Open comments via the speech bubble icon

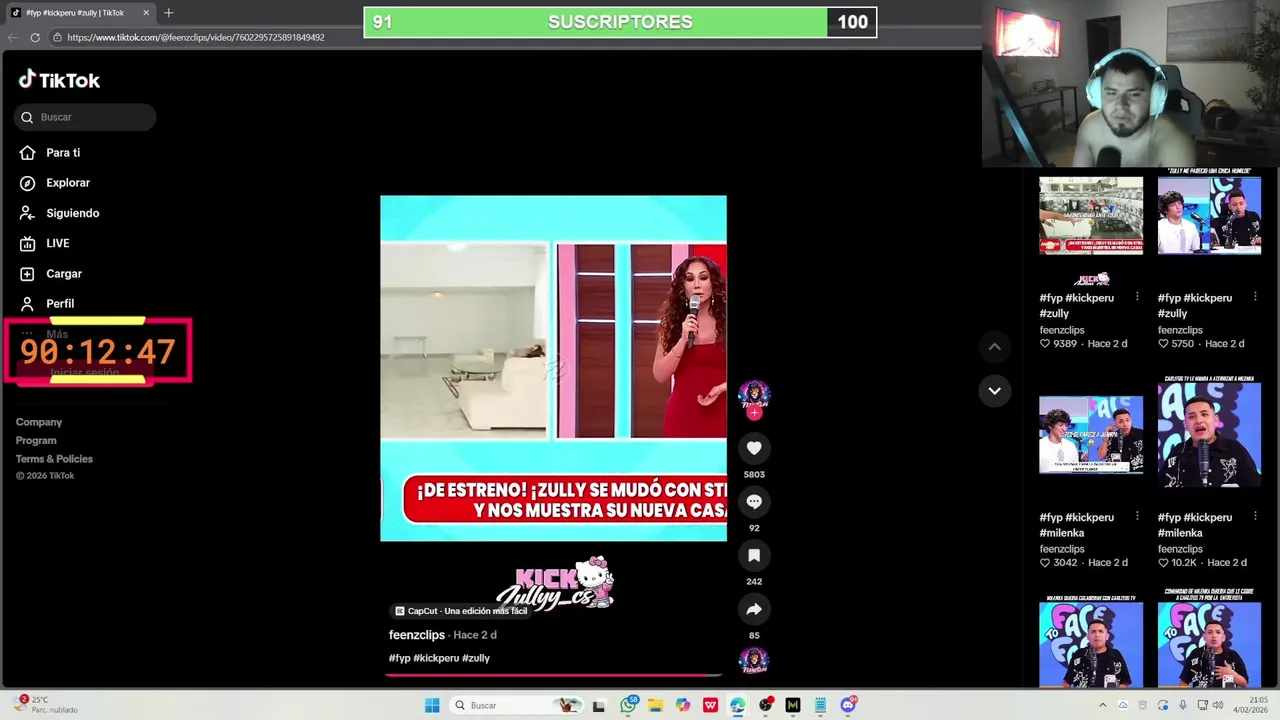[754, 502]
